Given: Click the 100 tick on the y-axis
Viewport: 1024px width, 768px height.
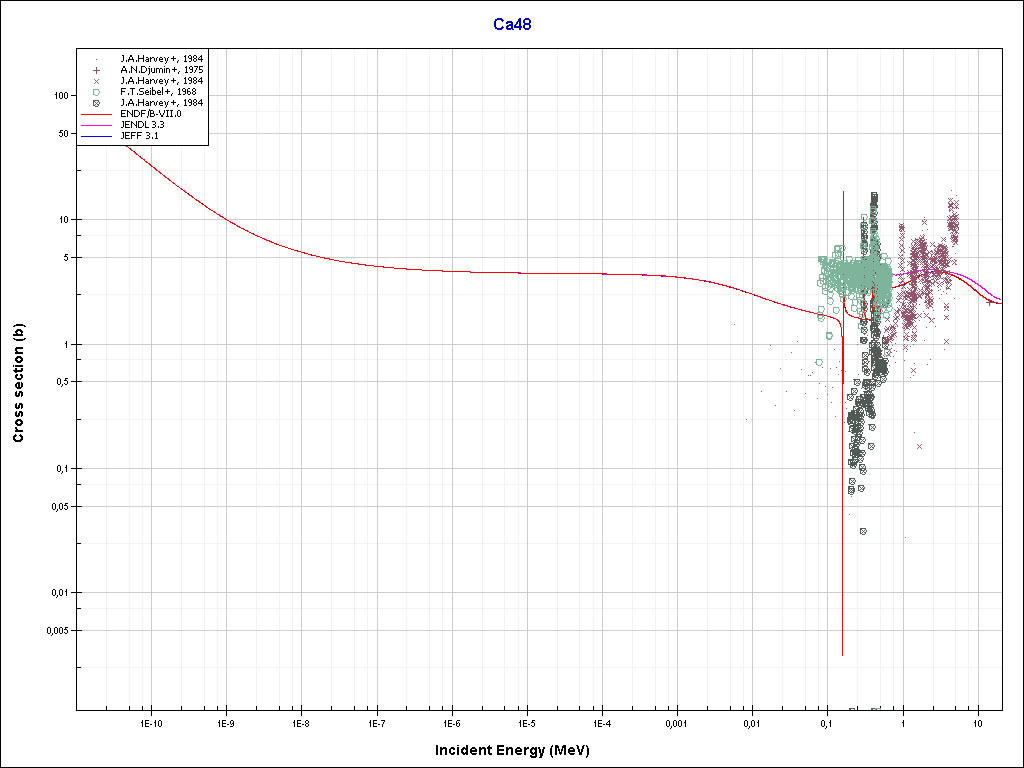Looking at the screenshot, I should 59,96.
